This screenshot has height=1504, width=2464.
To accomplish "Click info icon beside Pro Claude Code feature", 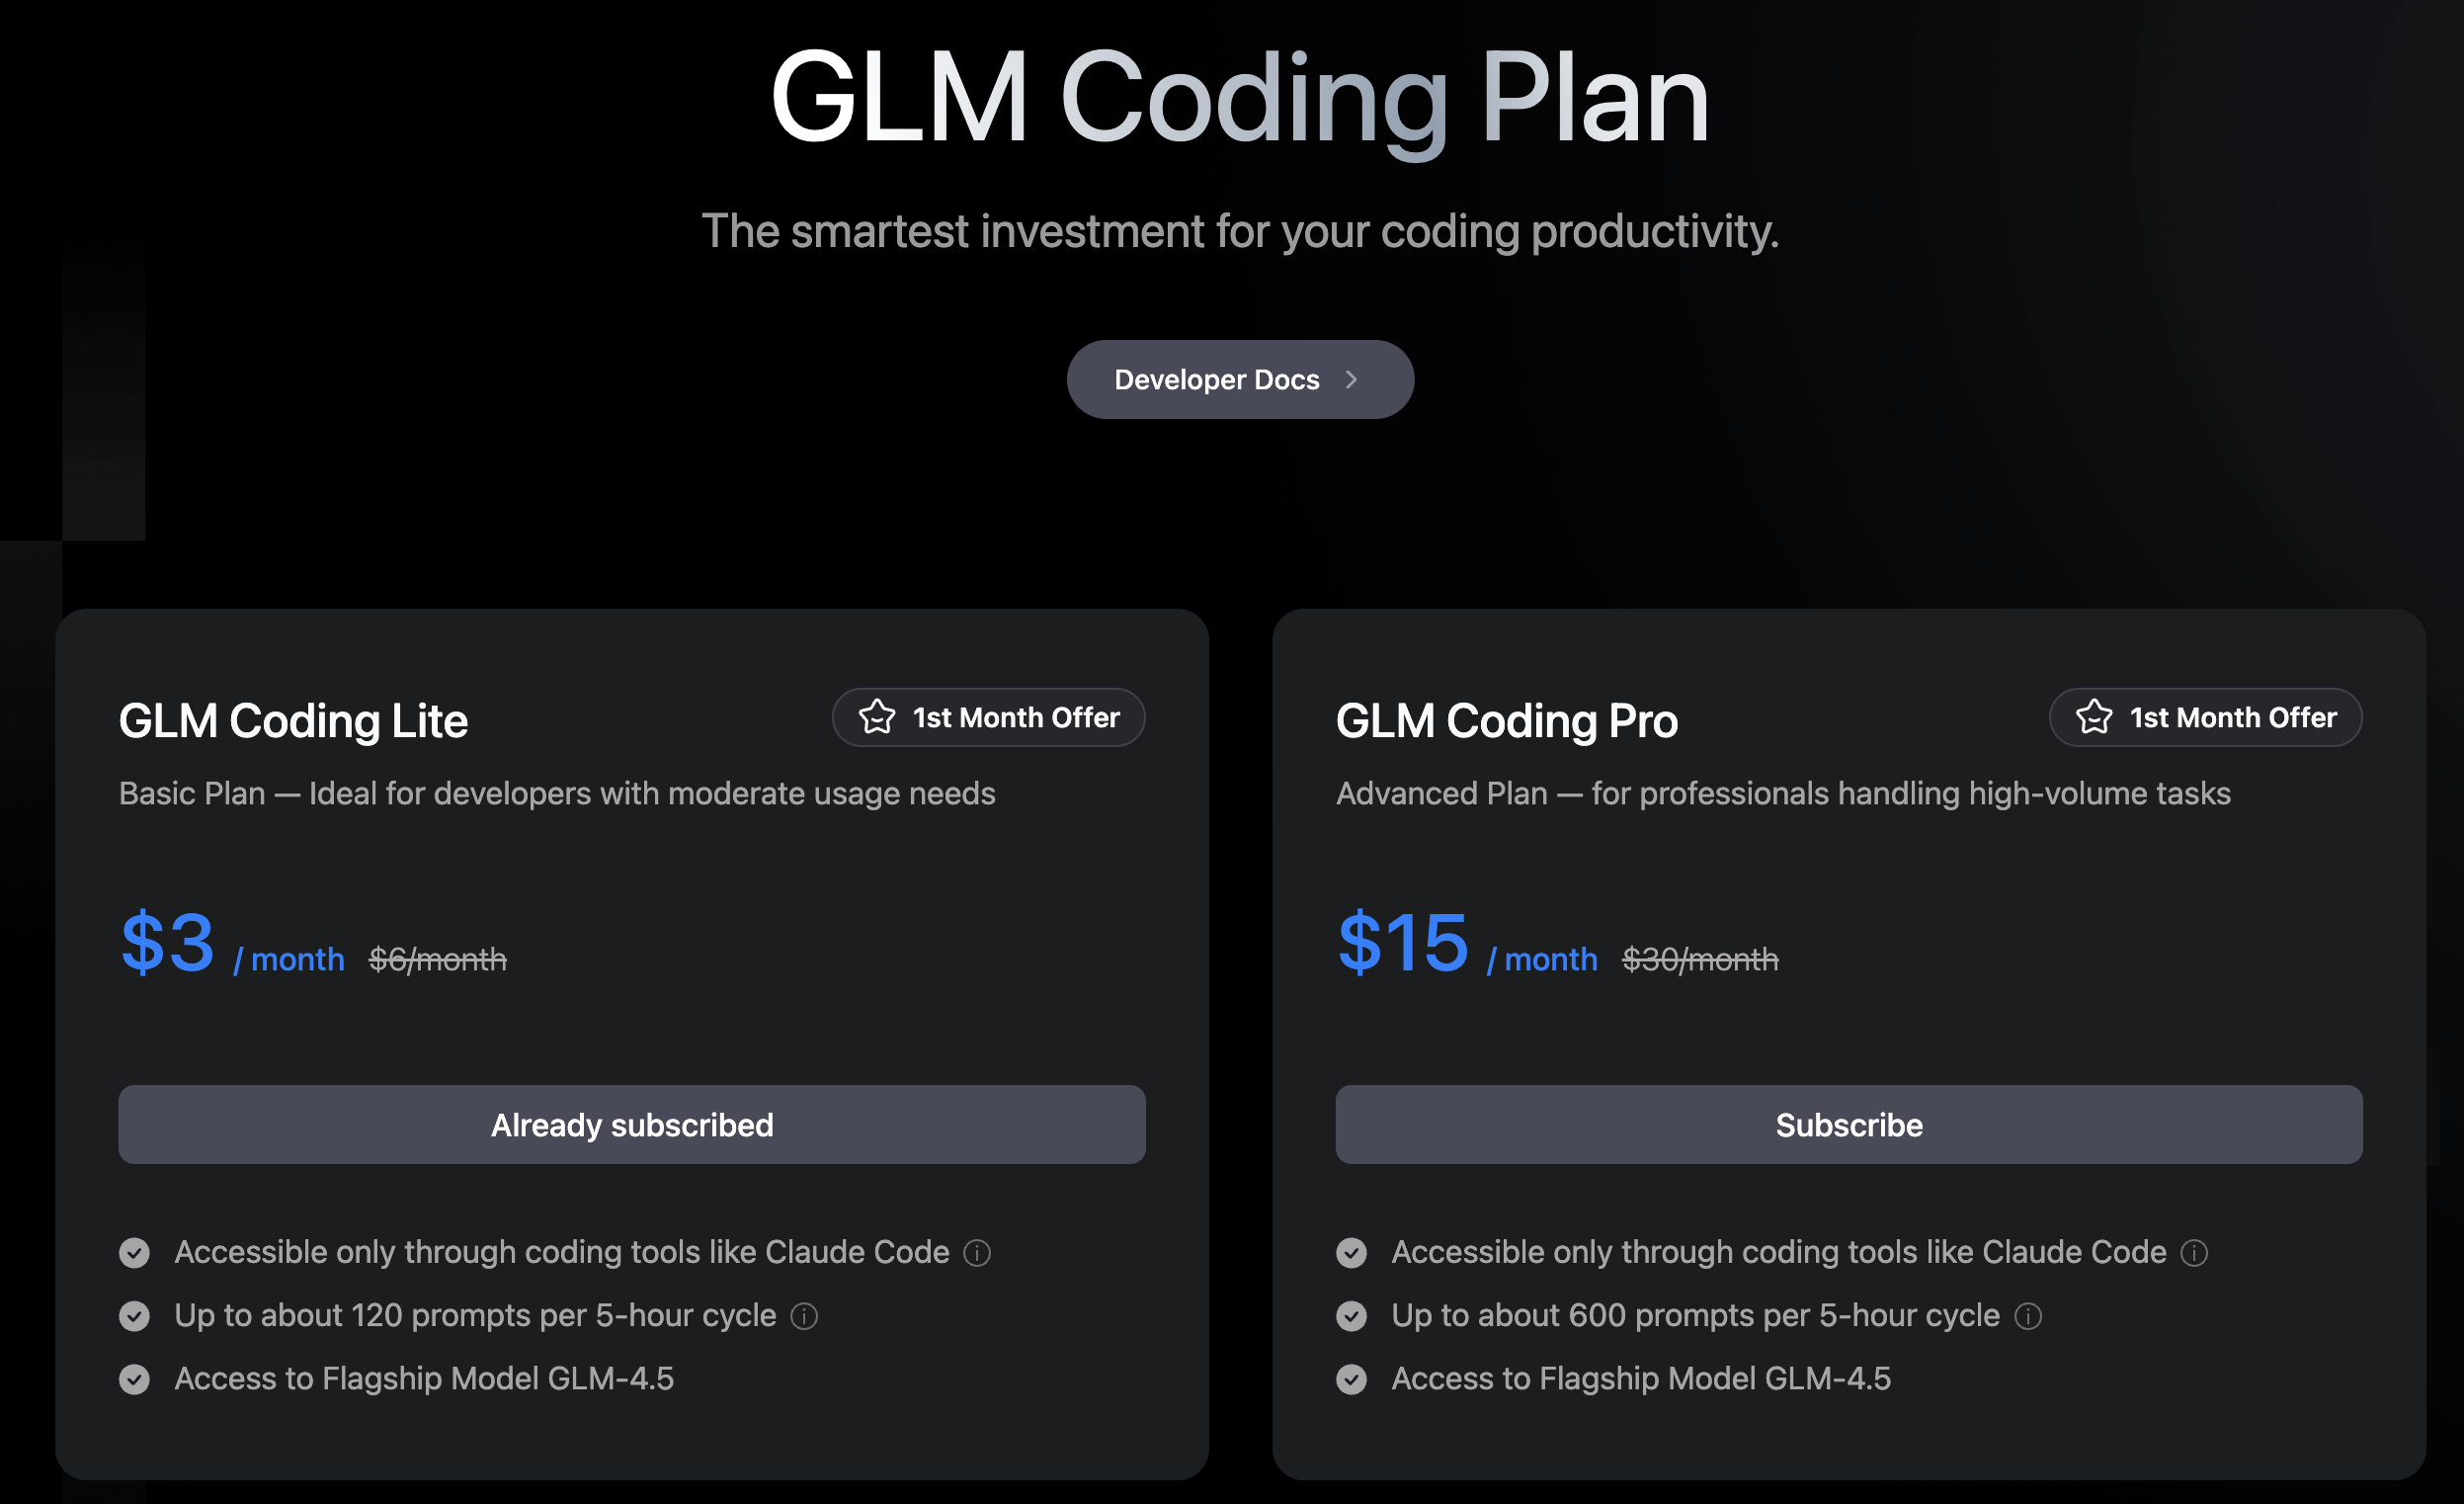I will coord(2194,1253).
